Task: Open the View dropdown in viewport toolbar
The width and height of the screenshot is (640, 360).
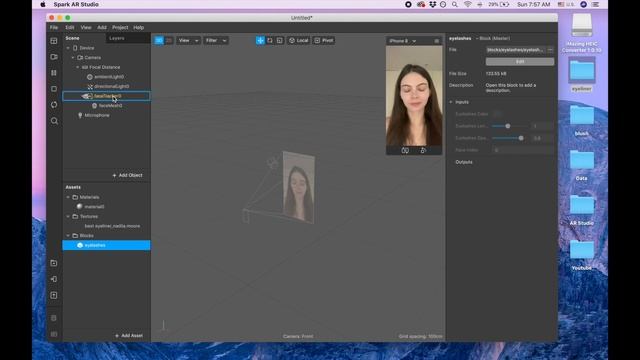Action: pos(189,40)
